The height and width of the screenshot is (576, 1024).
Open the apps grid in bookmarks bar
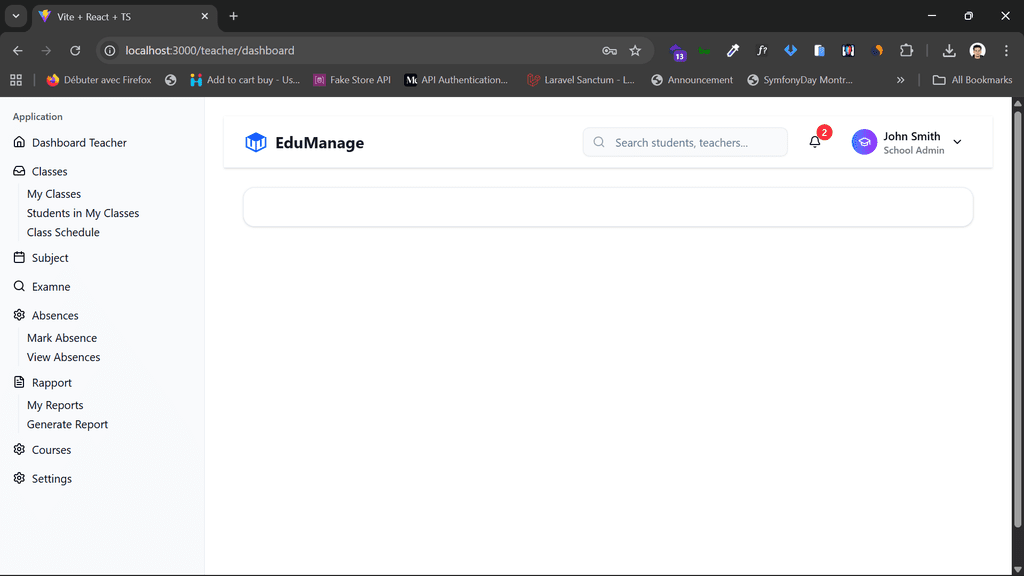[x=16, y=80]
